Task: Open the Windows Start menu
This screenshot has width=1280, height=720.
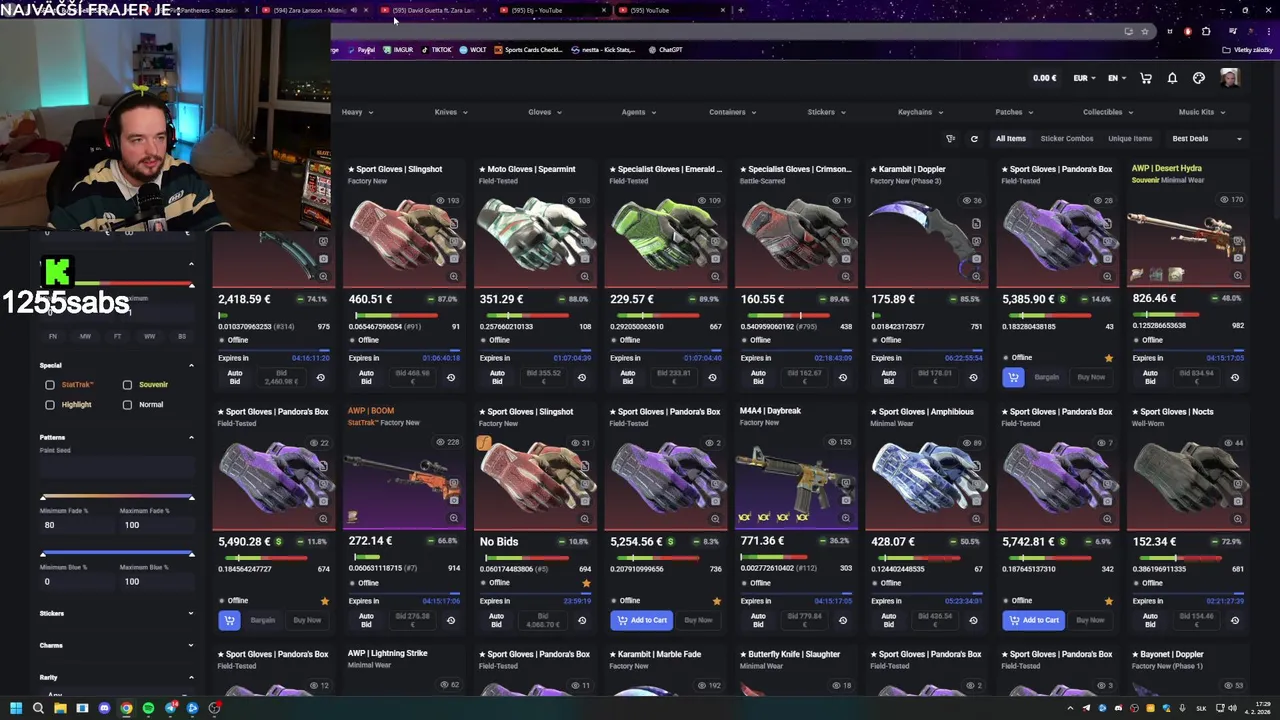Action: click(x=15, y=708)
